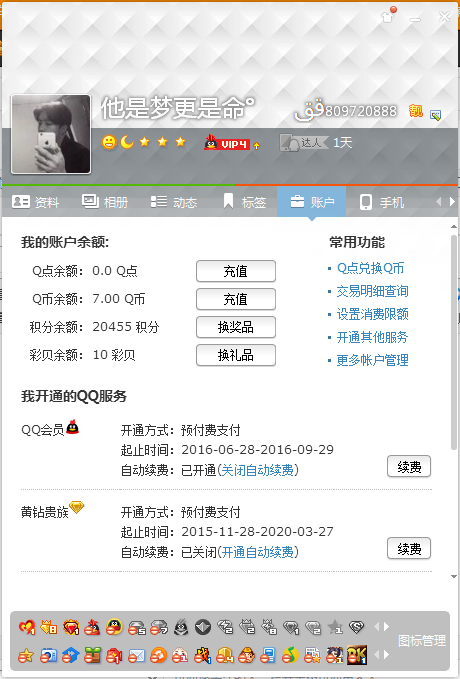The width and height of the screenshot is (460, 679).
Task: Click the blue camera album icon
Action: pos(49,656)
